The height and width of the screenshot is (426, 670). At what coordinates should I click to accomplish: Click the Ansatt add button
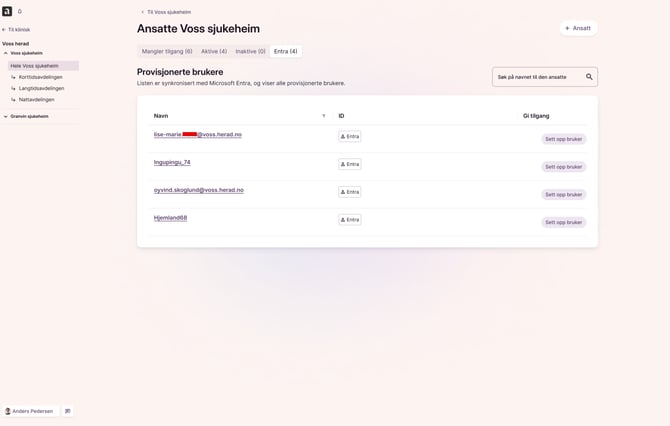[x=578, y=28]
